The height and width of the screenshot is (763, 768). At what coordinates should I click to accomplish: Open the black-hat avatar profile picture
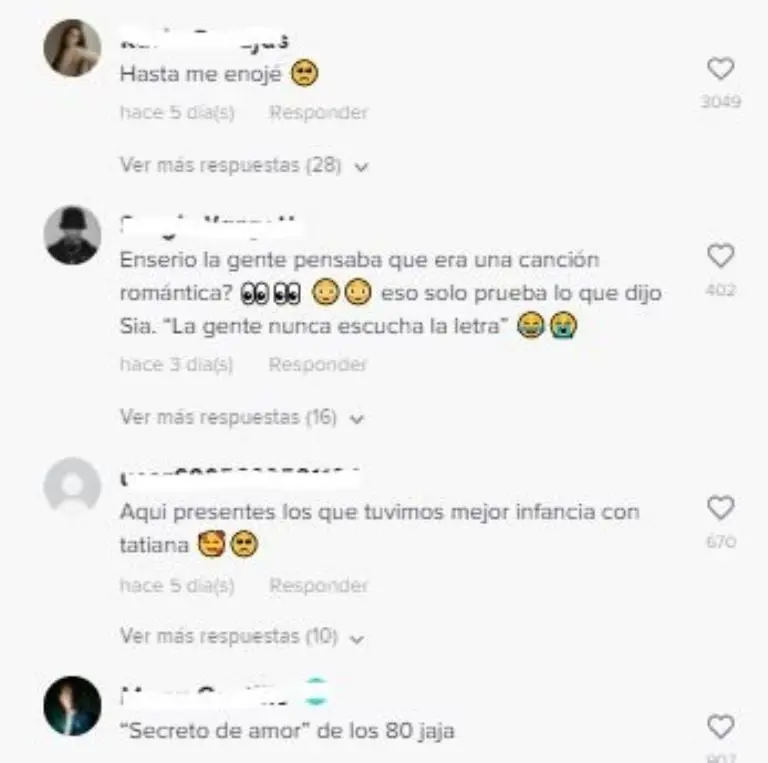(72, 235)
